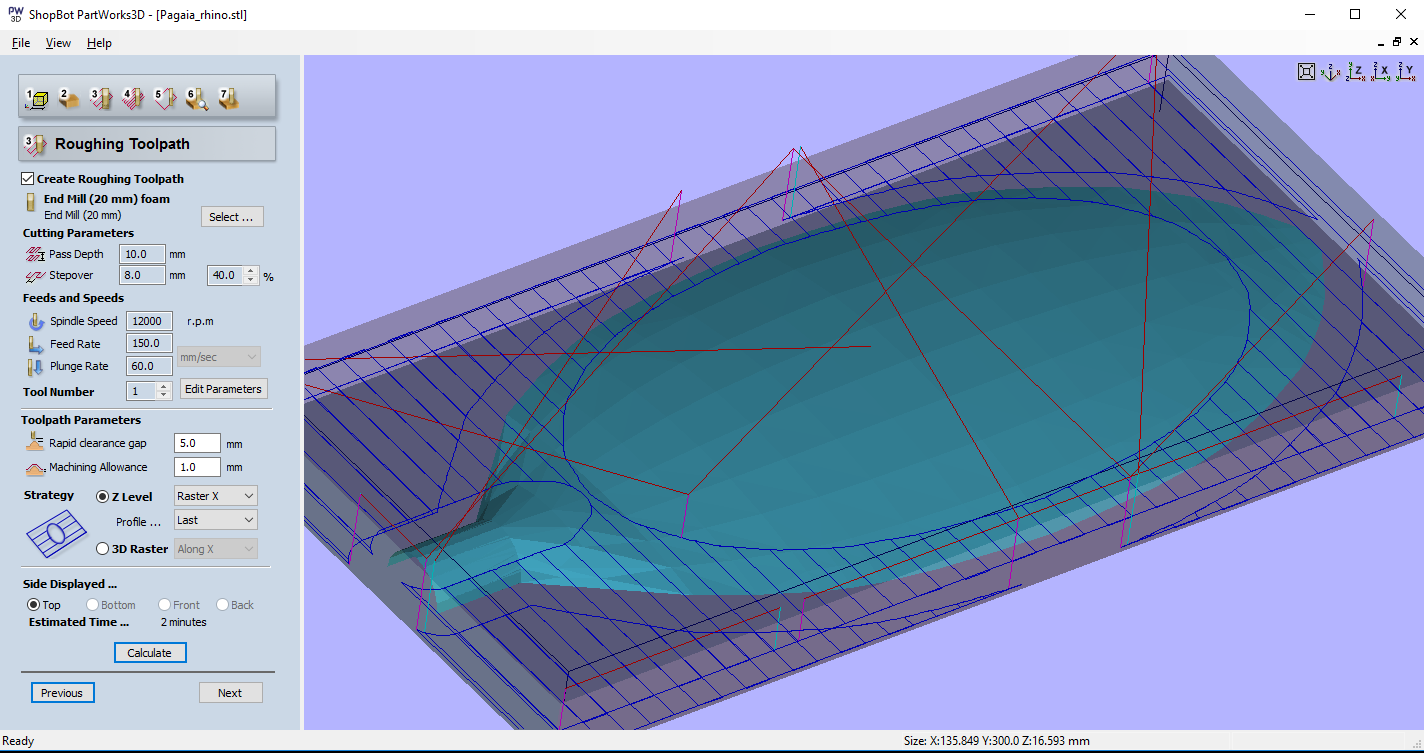Click the Spindle Speed icon
This screenshot has height=753, width=1424.
(x=36, y=321)
